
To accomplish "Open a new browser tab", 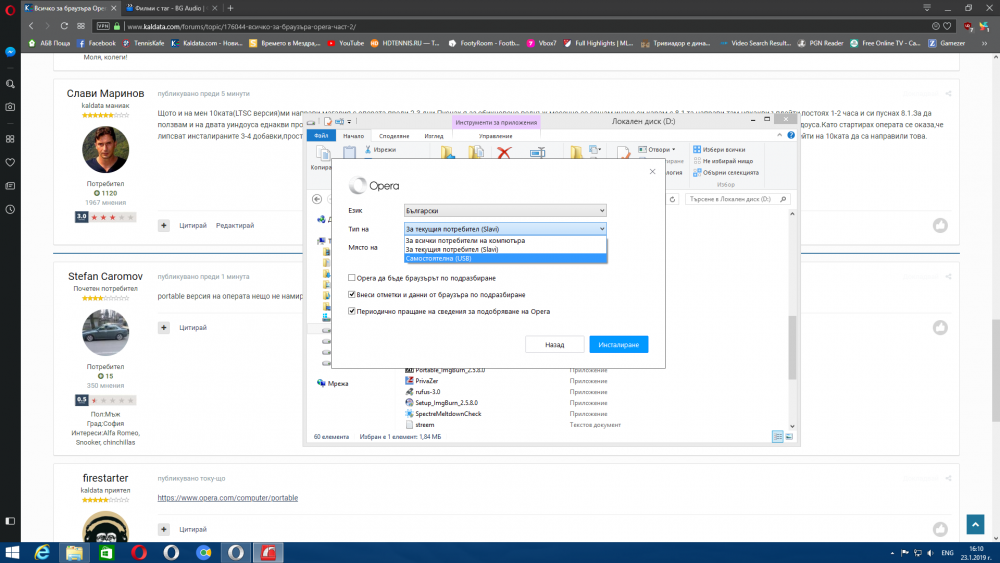I will coord(230,8).
